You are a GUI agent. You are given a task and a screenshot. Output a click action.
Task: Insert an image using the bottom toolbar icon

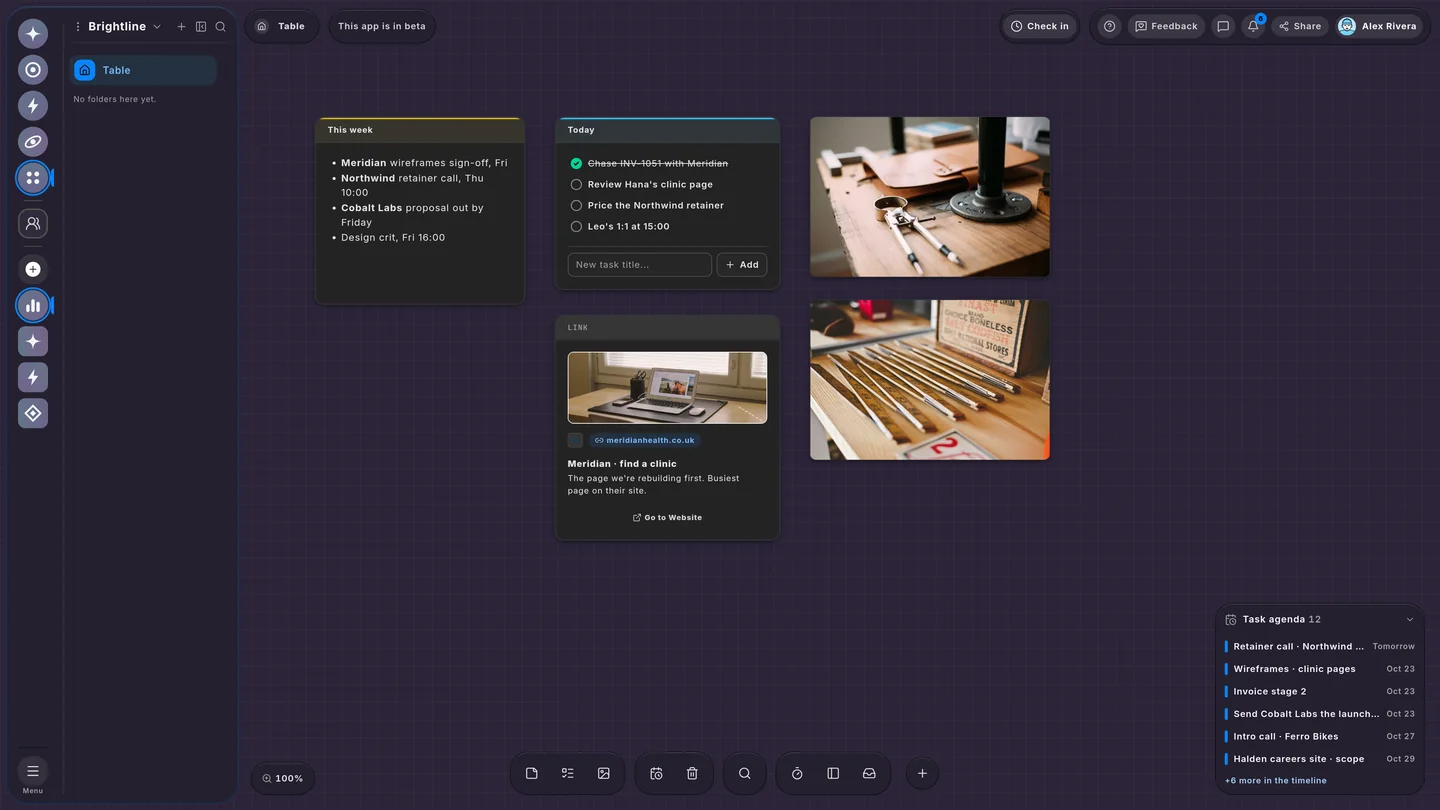(x=604, y=773)
